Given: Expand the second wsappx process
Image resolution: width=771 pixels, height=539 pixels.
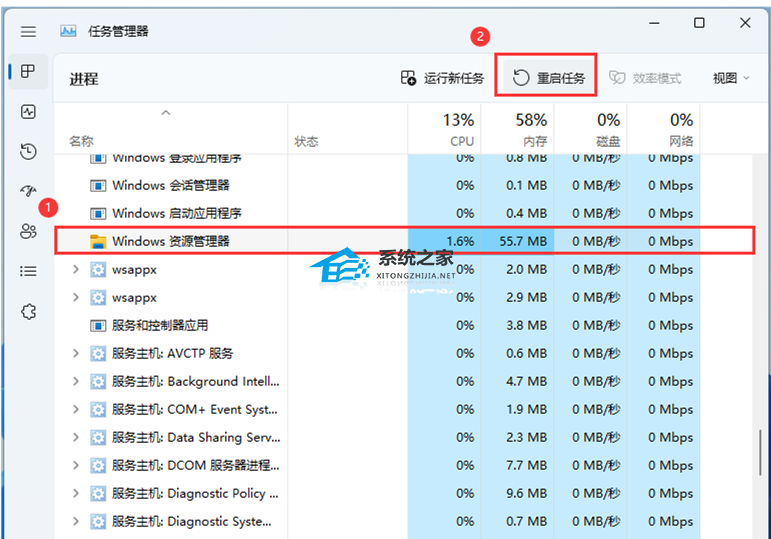Looking at the screenshot, I should click(x=76, y=297).
